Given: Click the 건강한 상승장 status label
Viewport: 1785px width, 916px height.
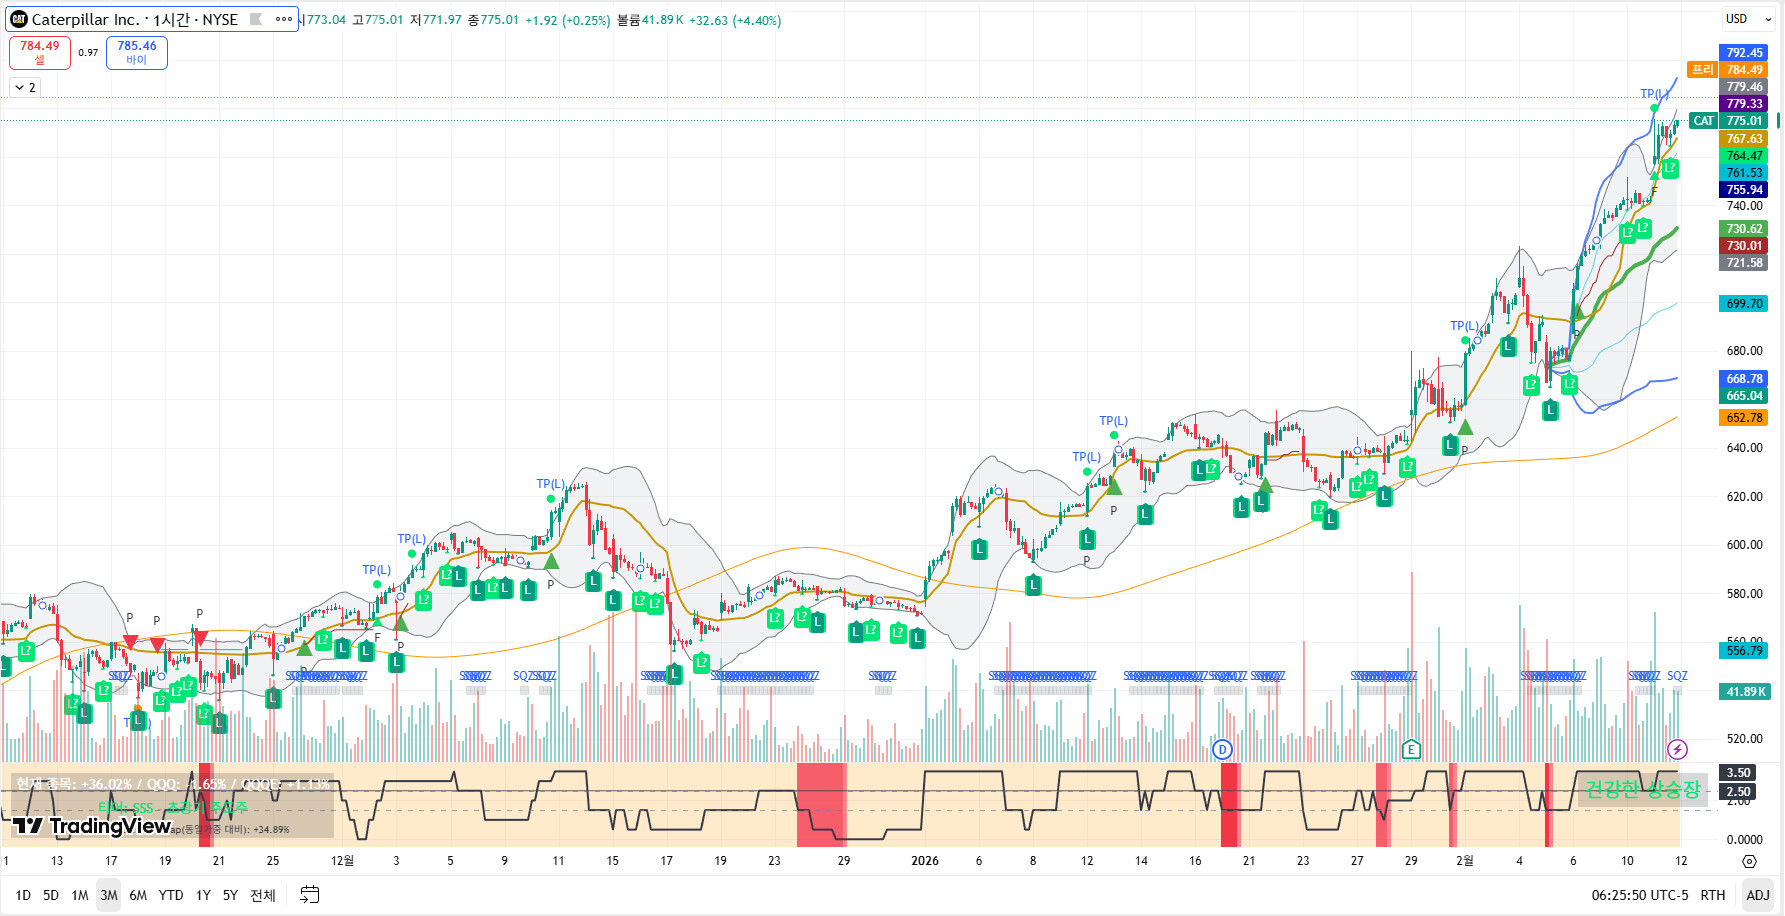Looking at the screenshot, I should point(1642,789).
